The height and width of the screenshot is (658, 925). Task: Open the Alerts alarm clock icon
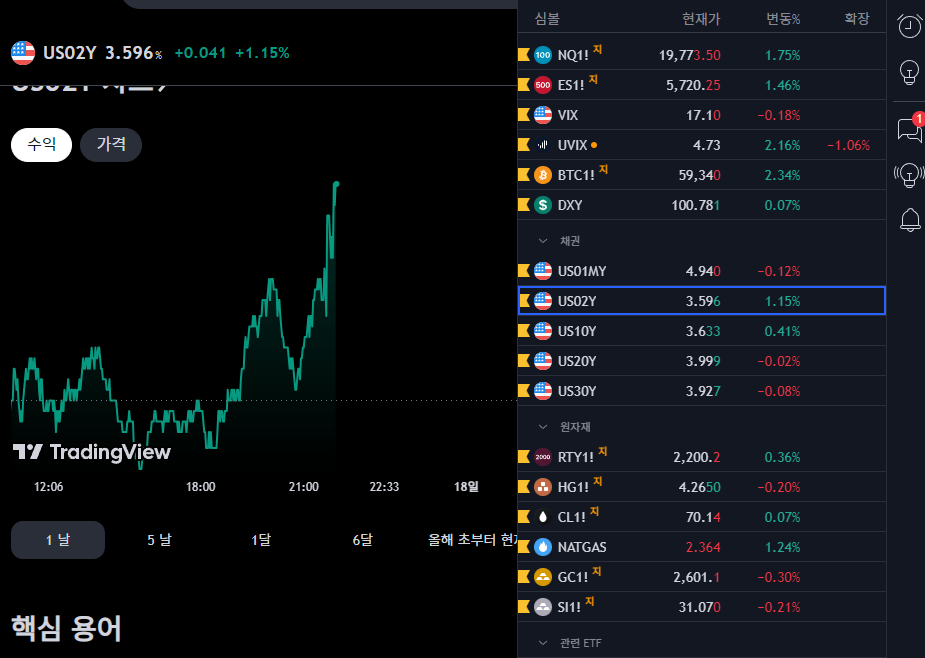point(909,26)
